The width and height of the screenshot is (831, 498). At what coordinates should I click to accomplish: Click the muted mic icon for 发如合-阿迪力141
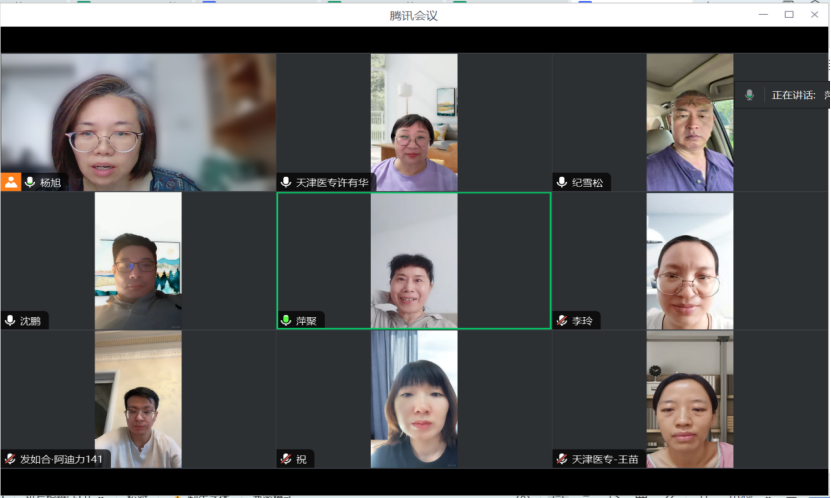(10, 459)
